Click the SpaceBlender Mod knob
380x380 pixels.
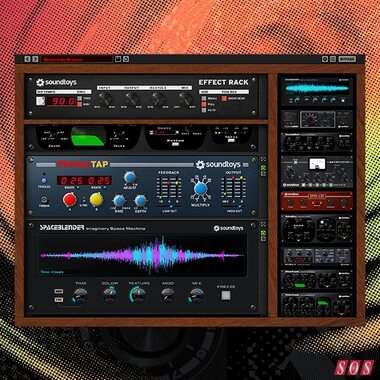point(168,295)
